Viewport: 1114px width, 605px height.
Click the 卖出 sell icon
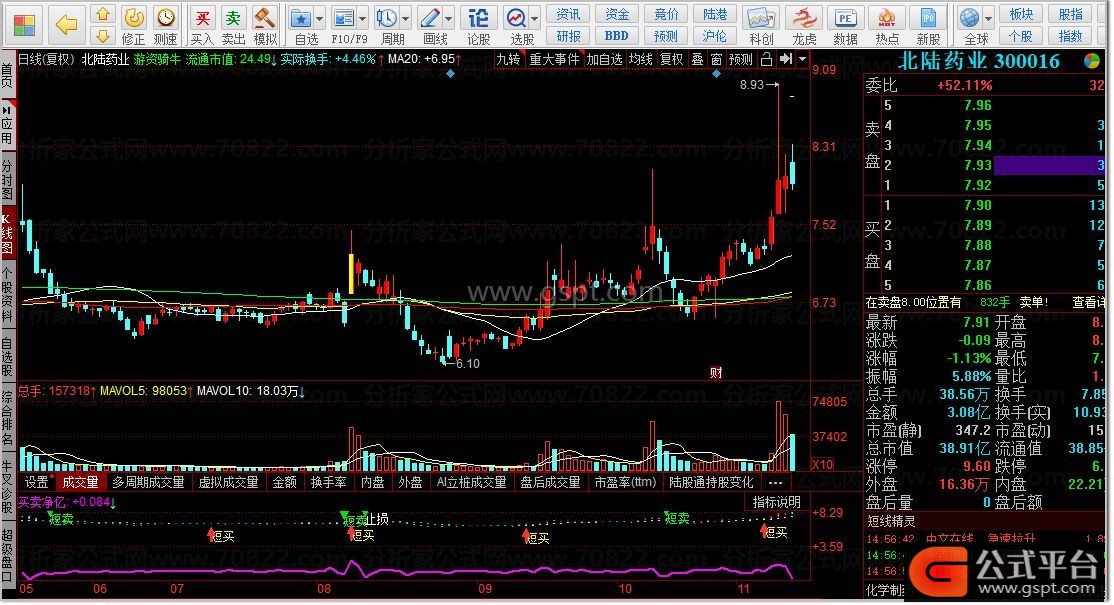coord(233,17)
